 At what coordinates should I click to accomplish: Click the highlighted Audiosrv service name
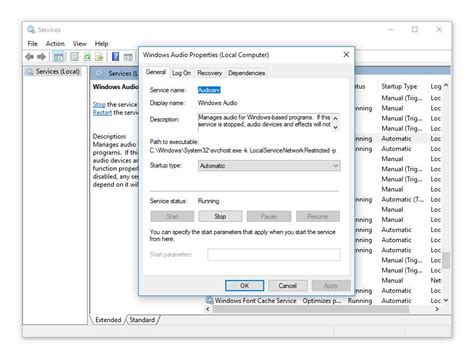[x=209, y=90]
